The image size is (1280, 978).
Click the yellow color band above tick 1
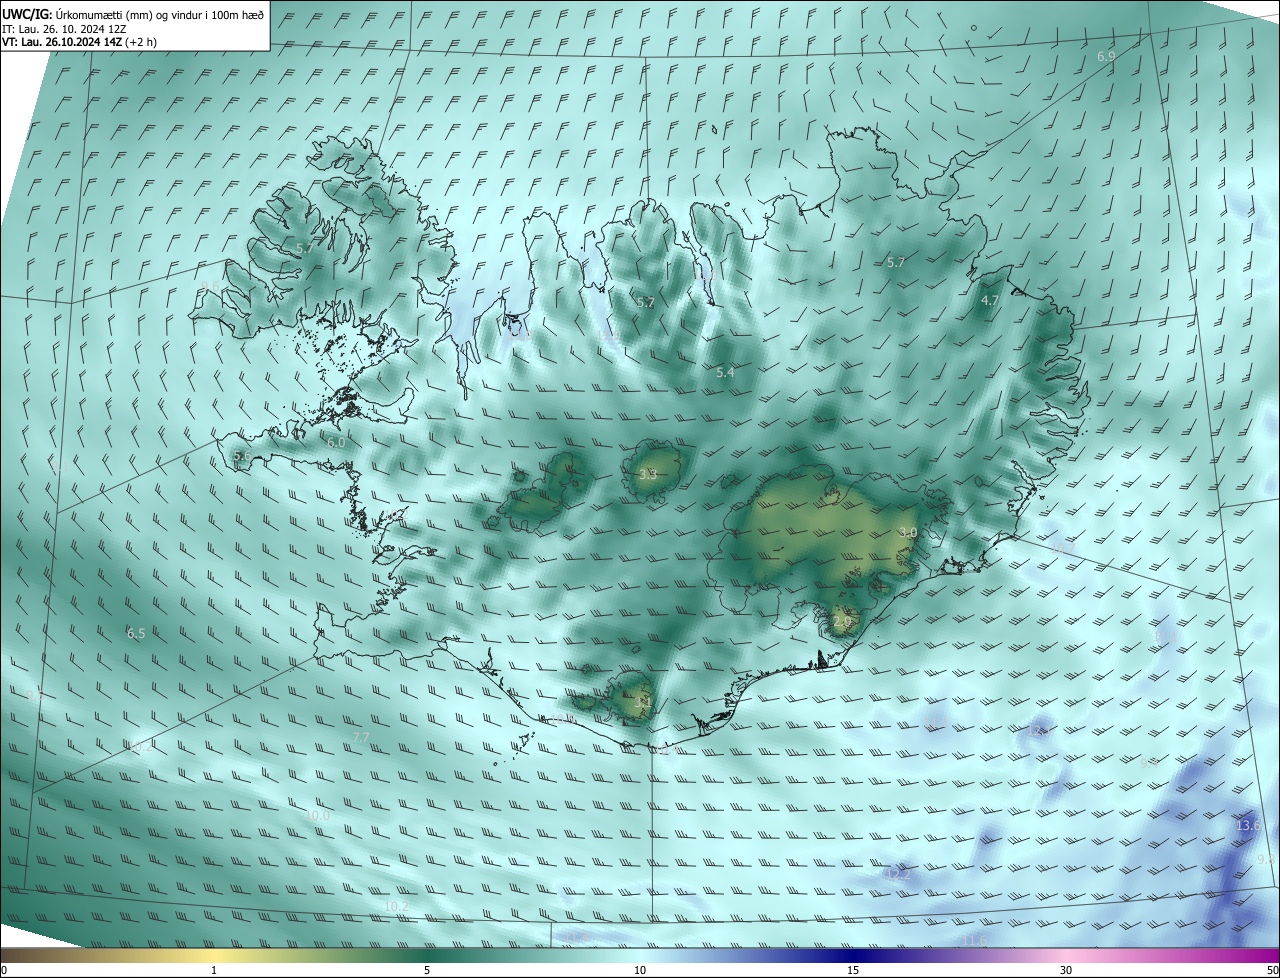pos(214,955)
